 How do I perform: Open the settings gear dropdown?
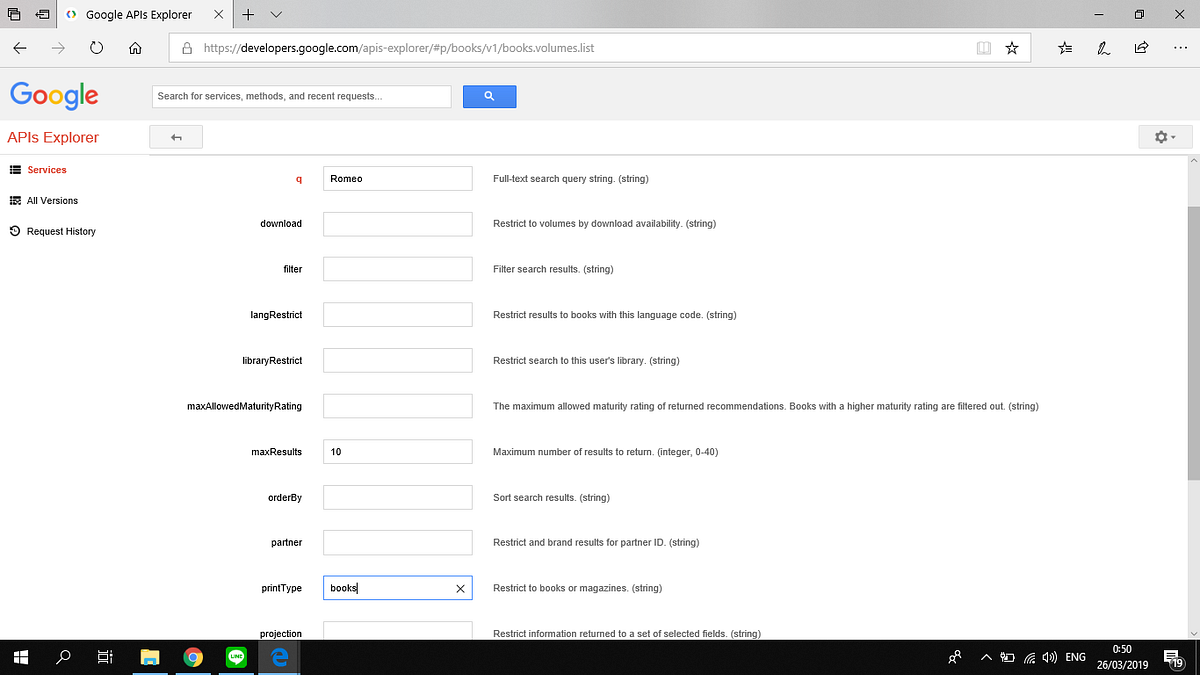pyautogui.click(x=1163, y=136)
